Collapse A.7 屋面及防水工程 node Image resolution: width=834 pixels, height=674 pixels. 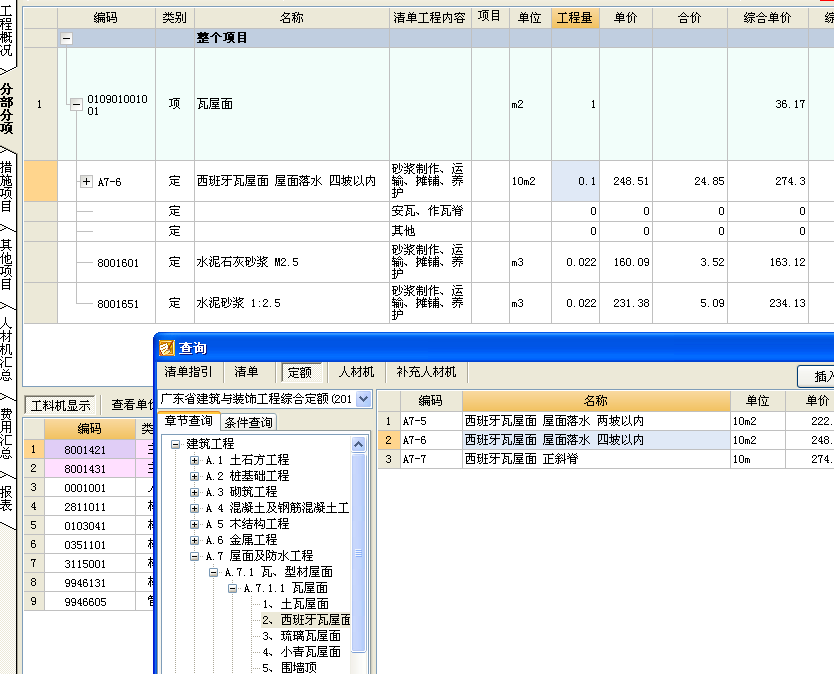coord(195,556)
